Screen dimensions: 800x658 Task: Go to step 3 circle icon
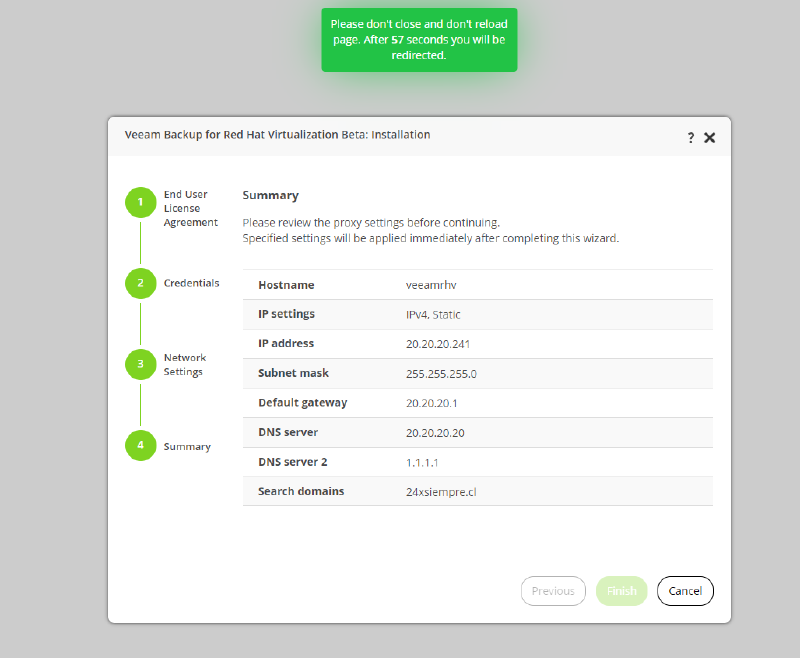tap(140, 364)
